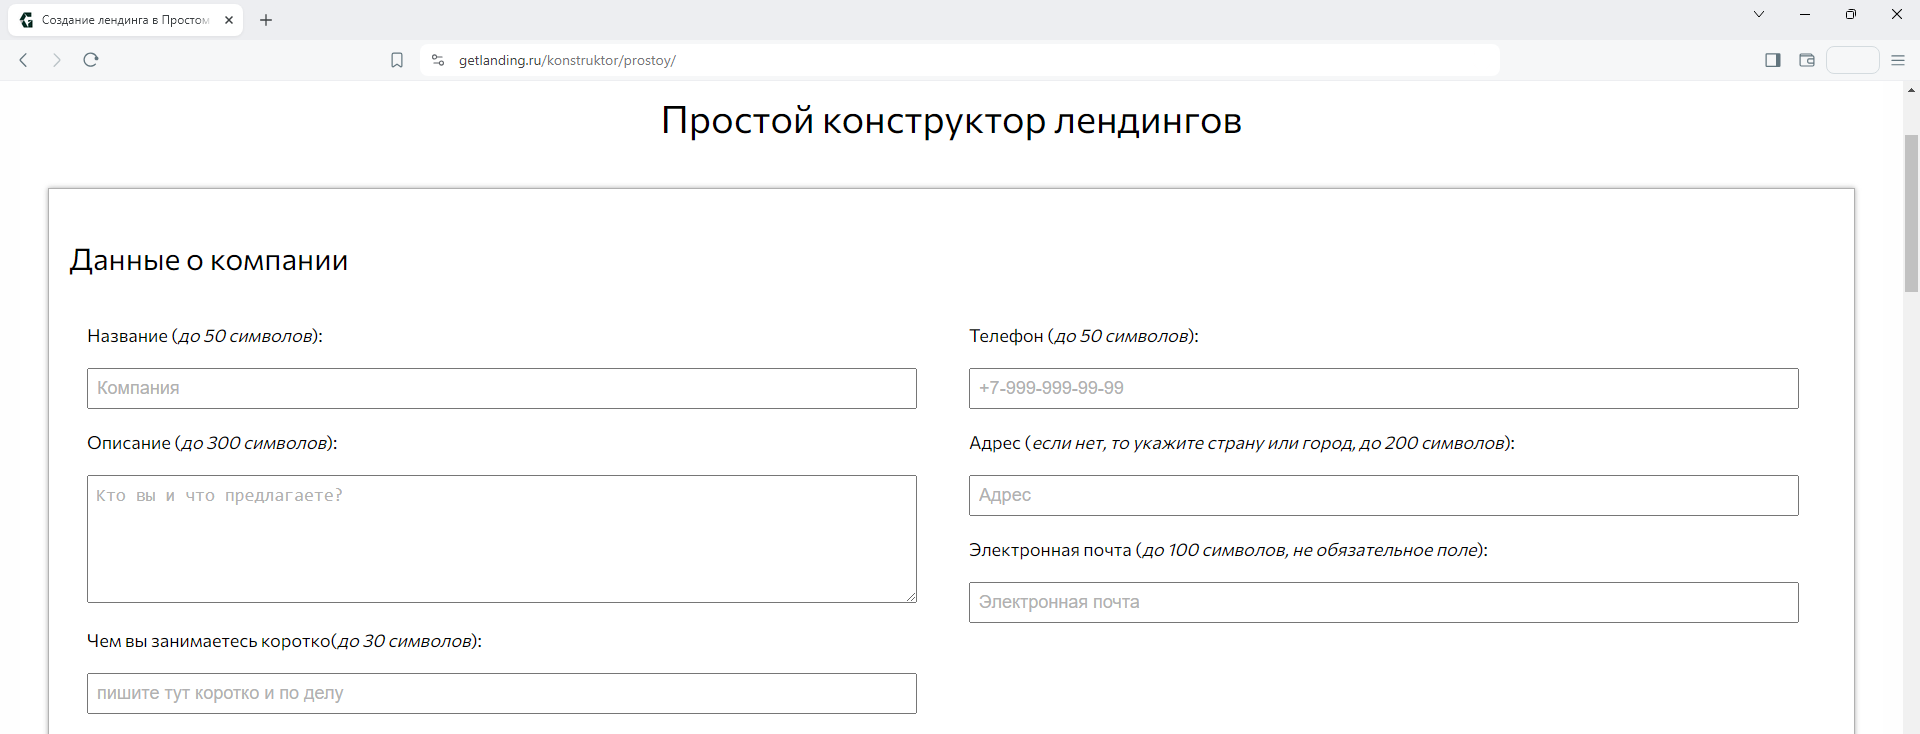Open site settings icon in address bar

point(437,60)
